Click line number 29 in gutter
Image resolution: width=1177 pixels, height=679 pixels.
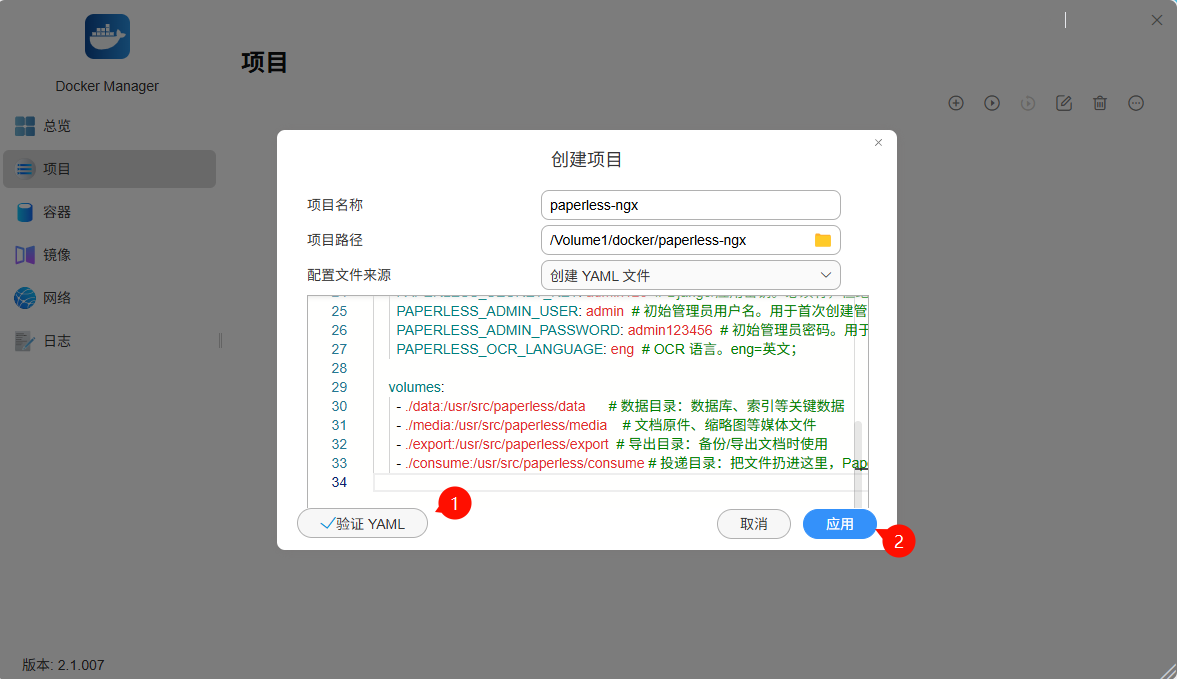click(x=339, y=387)
